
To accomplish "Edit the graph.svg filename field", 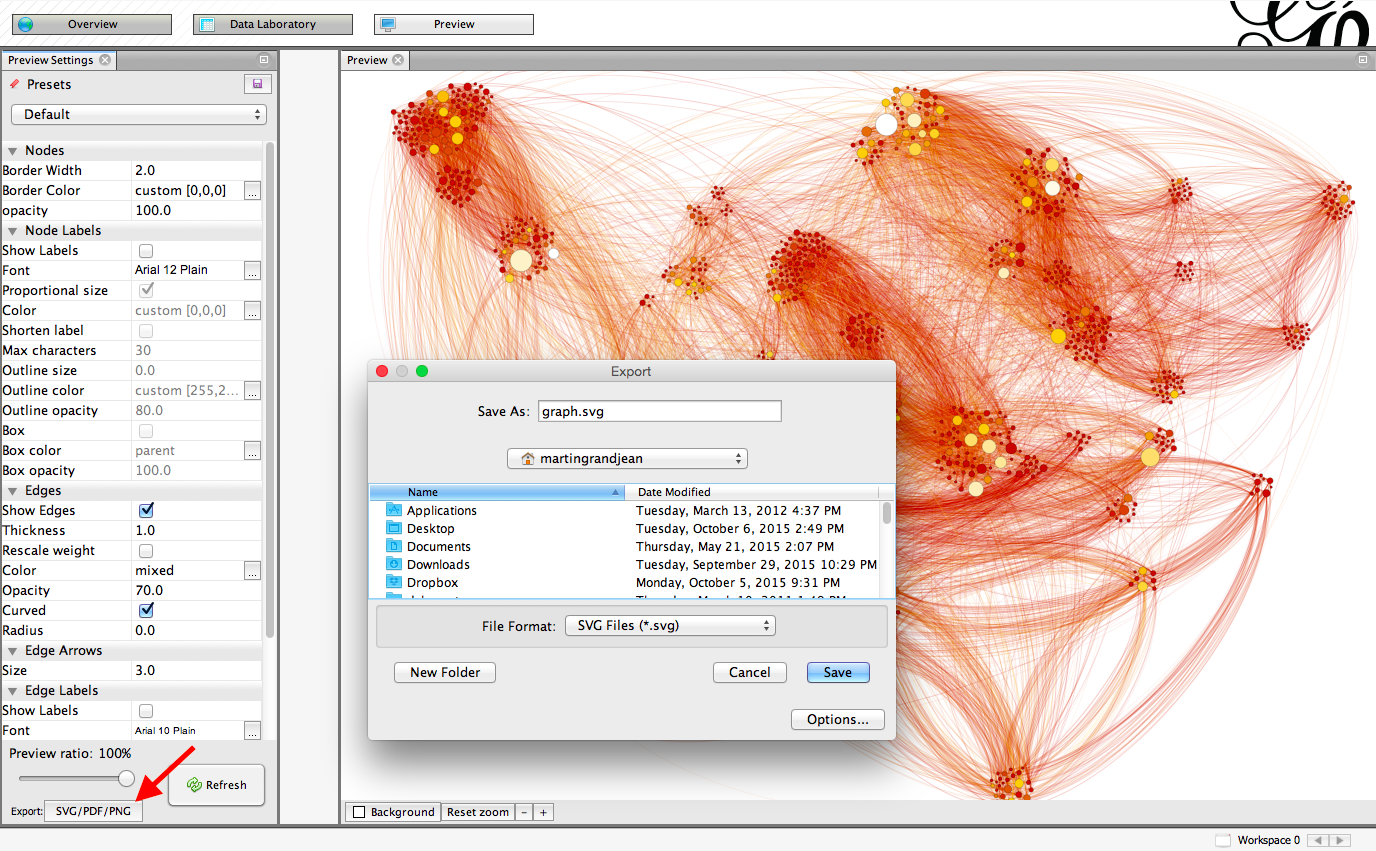I will 659,410.
